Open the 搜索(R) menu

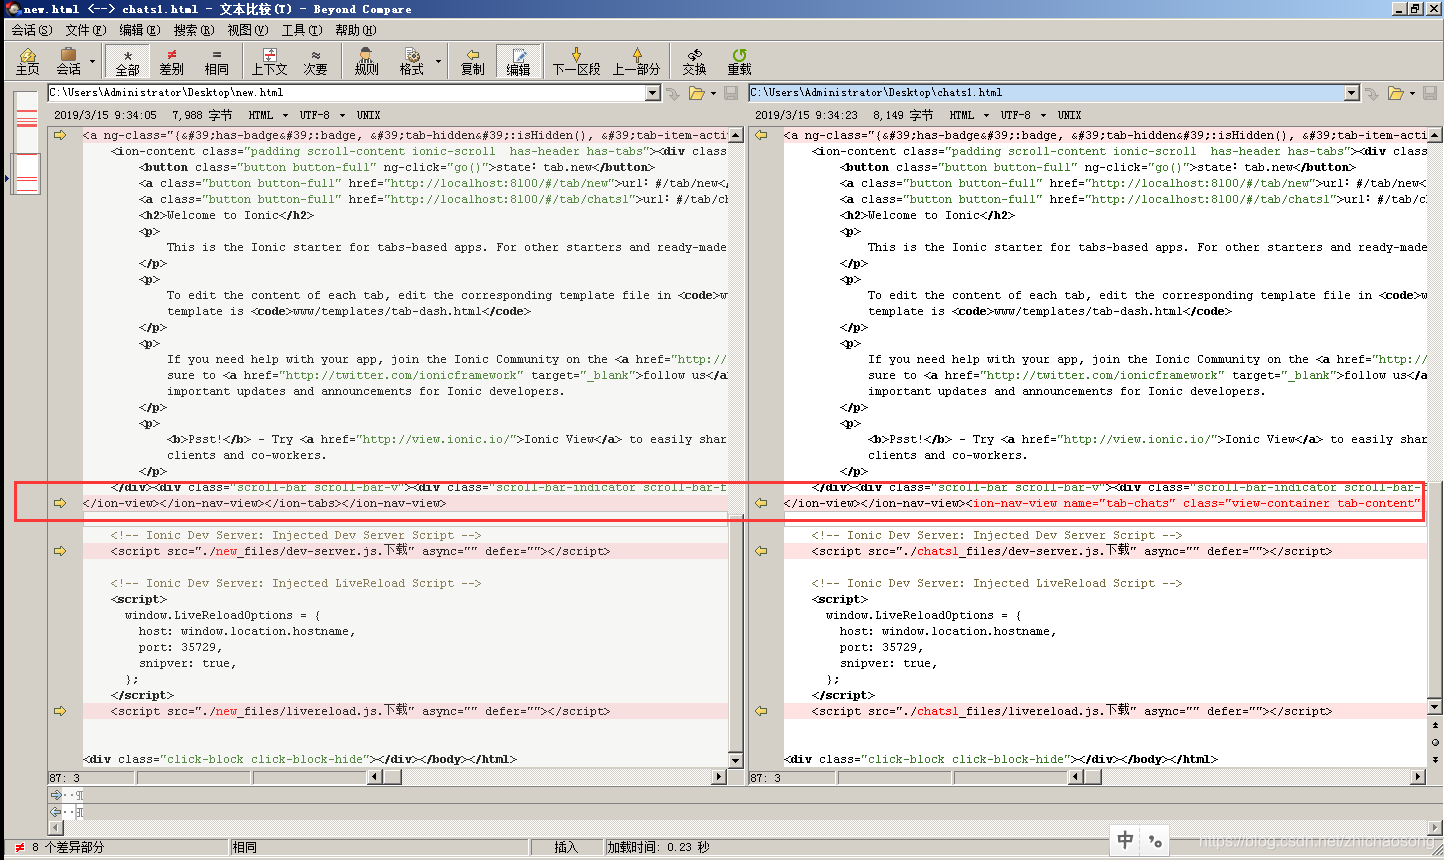click(193, 30)
